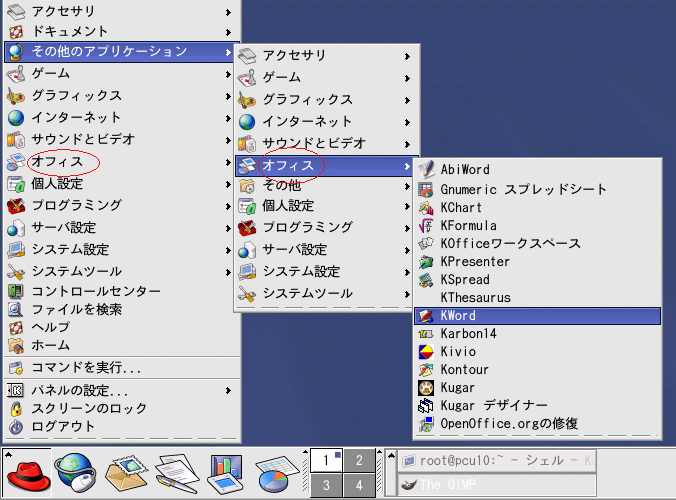Screen dimensions: 676x500
Task: Open highlighted オフィス in その他のアプリケーション submenu
Action: tap(326, 166)
